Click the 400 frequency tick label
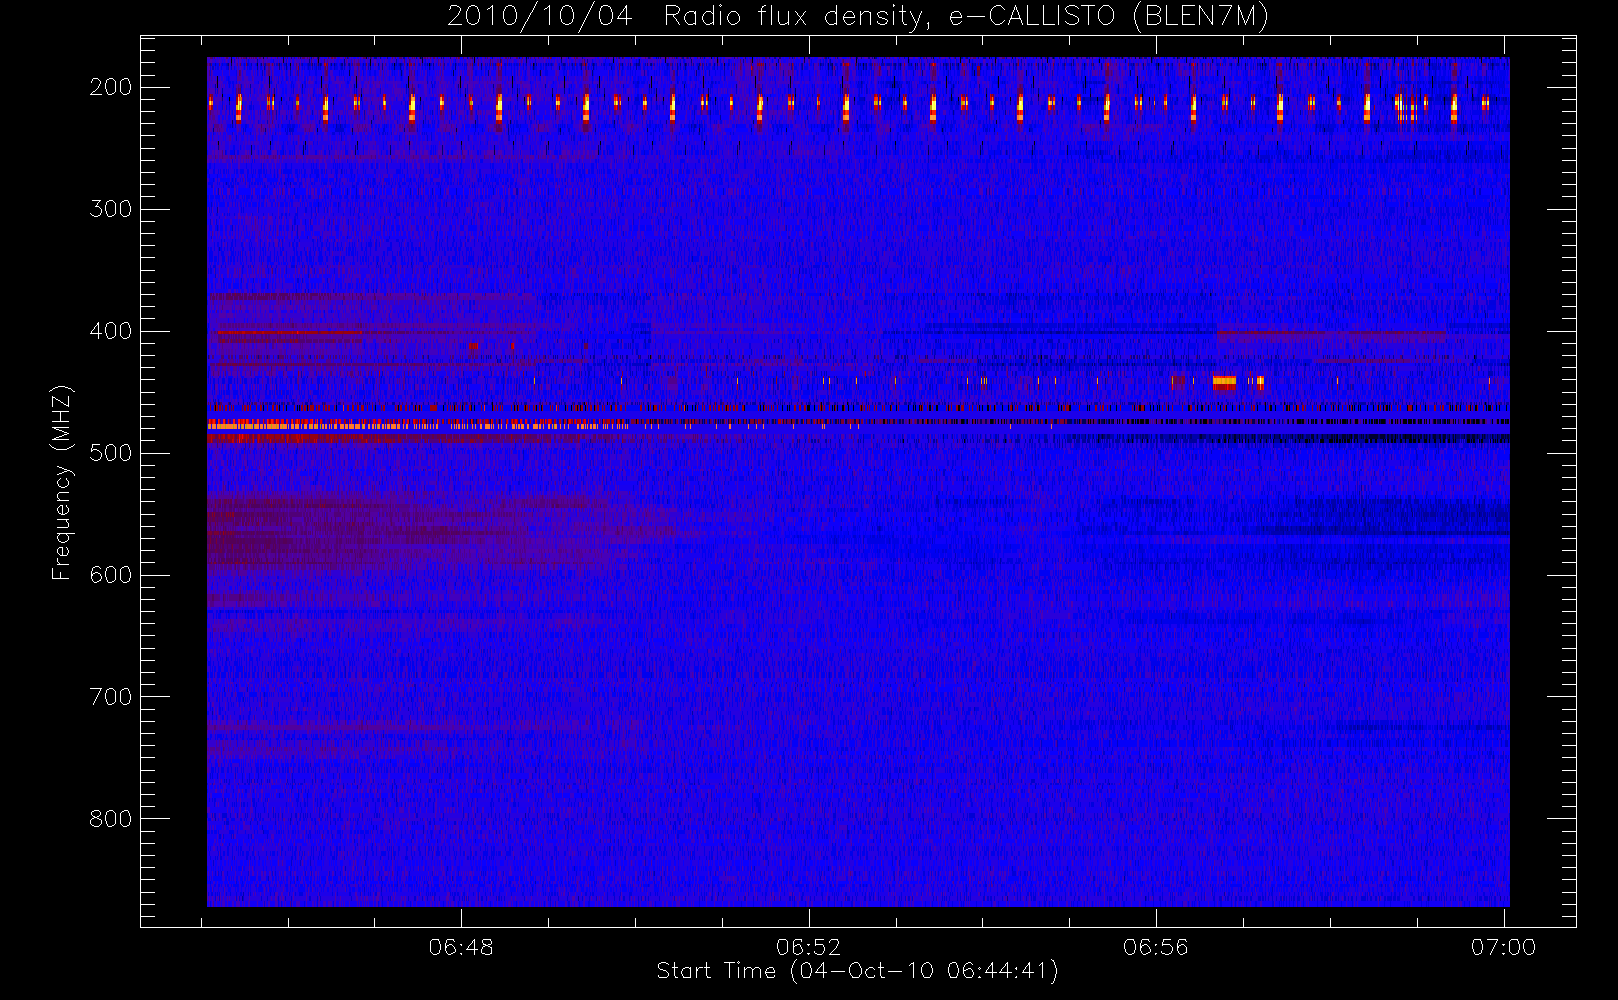Viewport: 1618px width, 1000px height. [110, 331]
